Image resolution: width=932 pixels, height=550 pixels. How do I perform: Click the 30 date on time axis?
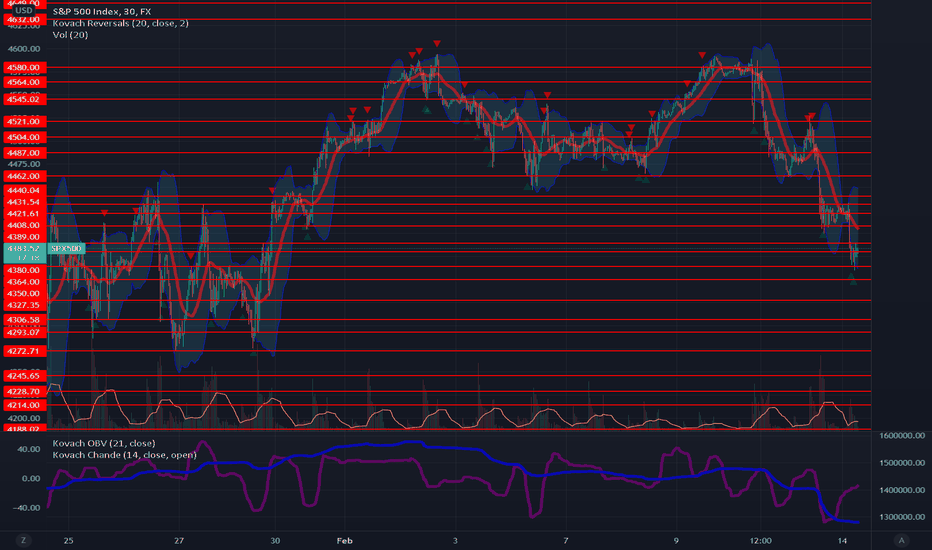[275, 540]
